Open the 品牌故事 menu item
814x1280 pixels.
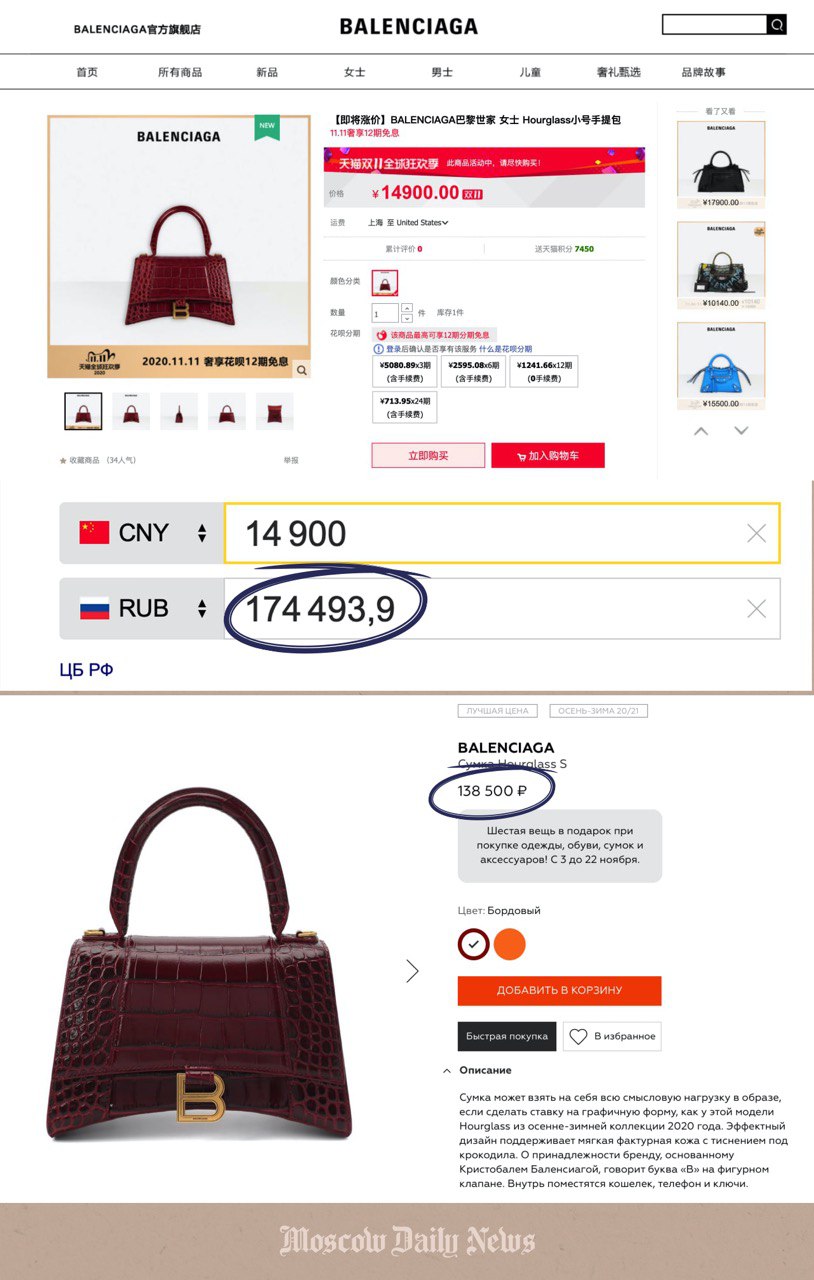(703, 72)
